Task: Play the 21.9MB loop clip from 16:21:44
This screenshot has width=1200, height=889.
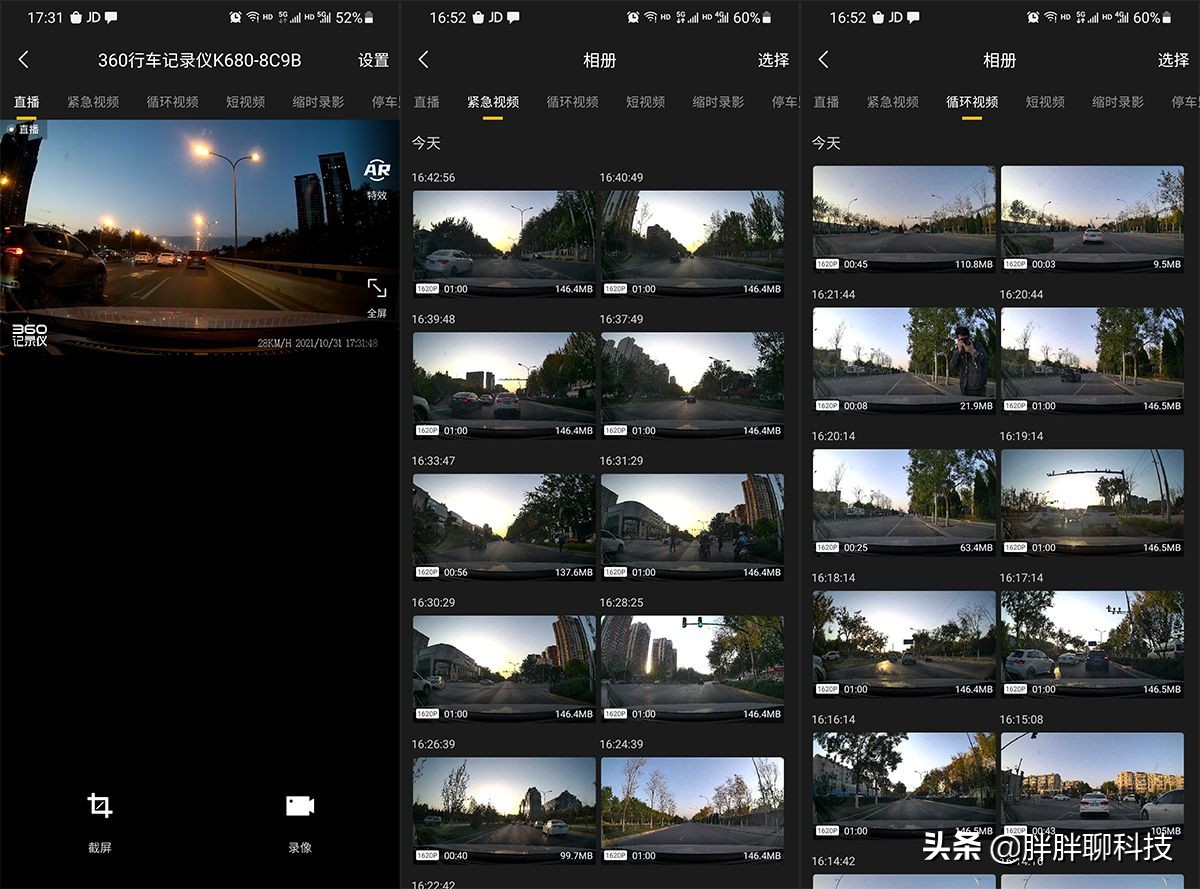Action: coord(904,361)
